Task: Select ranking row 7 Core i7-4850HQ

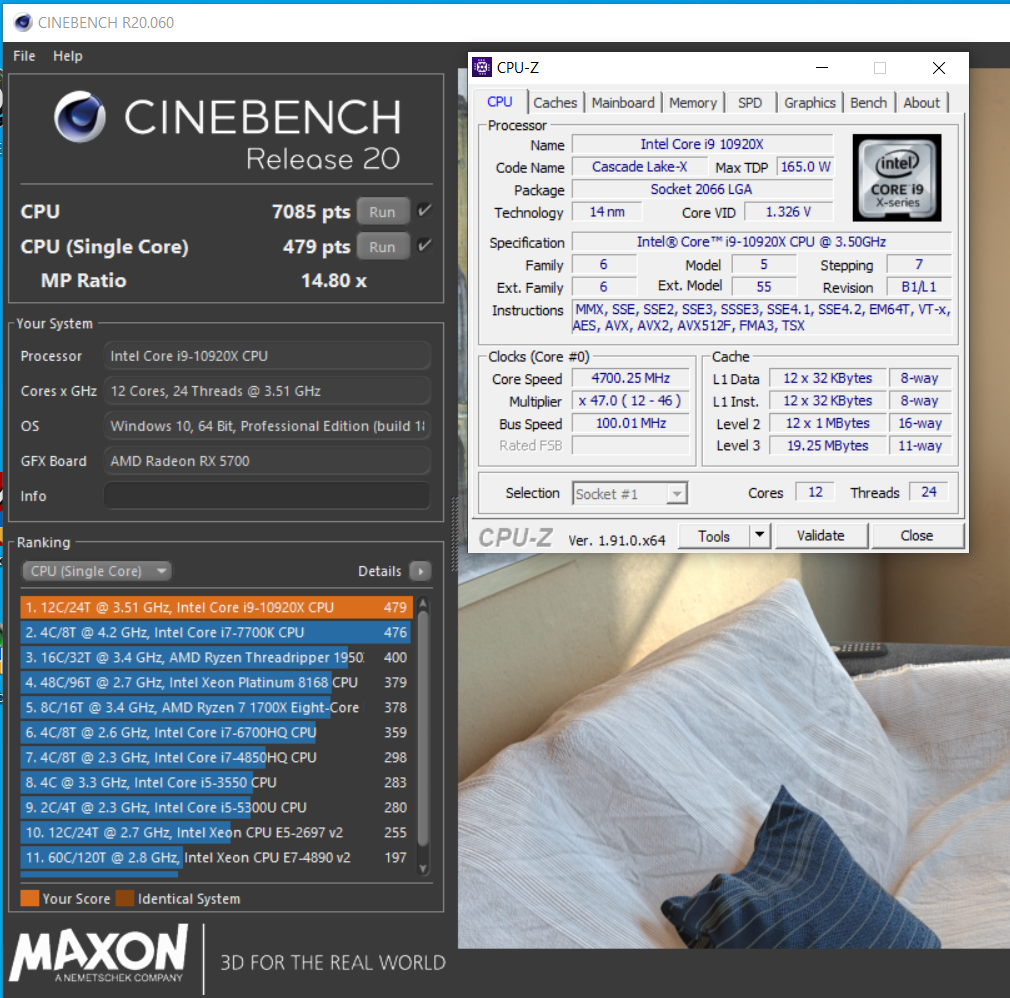Action: click(x=216, y=758)
